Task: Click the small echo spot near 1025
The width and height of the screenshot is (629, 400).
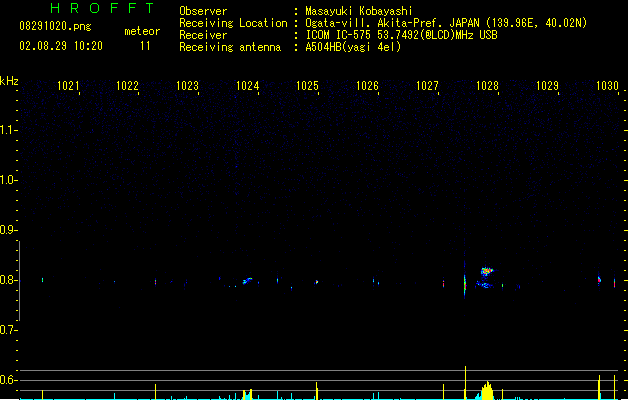Action: pyautogui.click(x=317, y=282)
